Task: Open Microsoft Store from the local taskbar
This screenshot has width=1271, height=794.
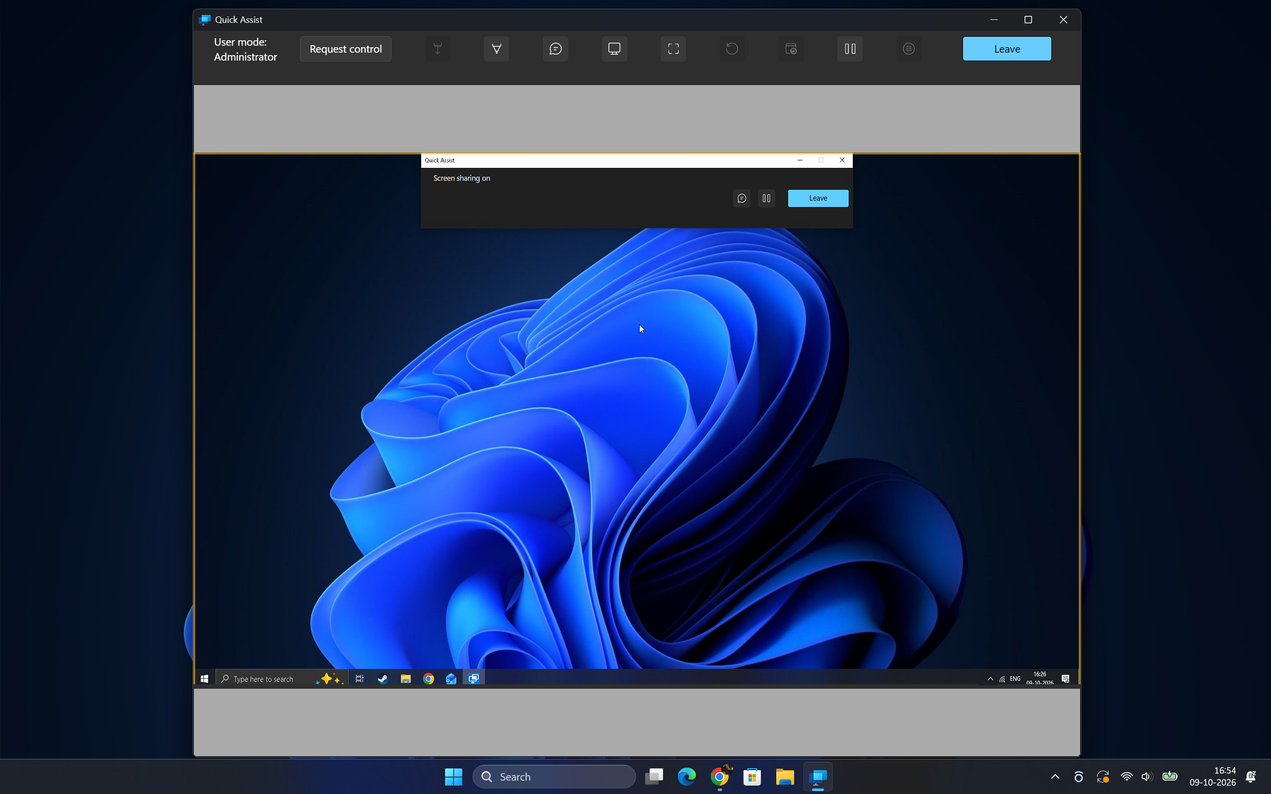Action: click(752, 777)
